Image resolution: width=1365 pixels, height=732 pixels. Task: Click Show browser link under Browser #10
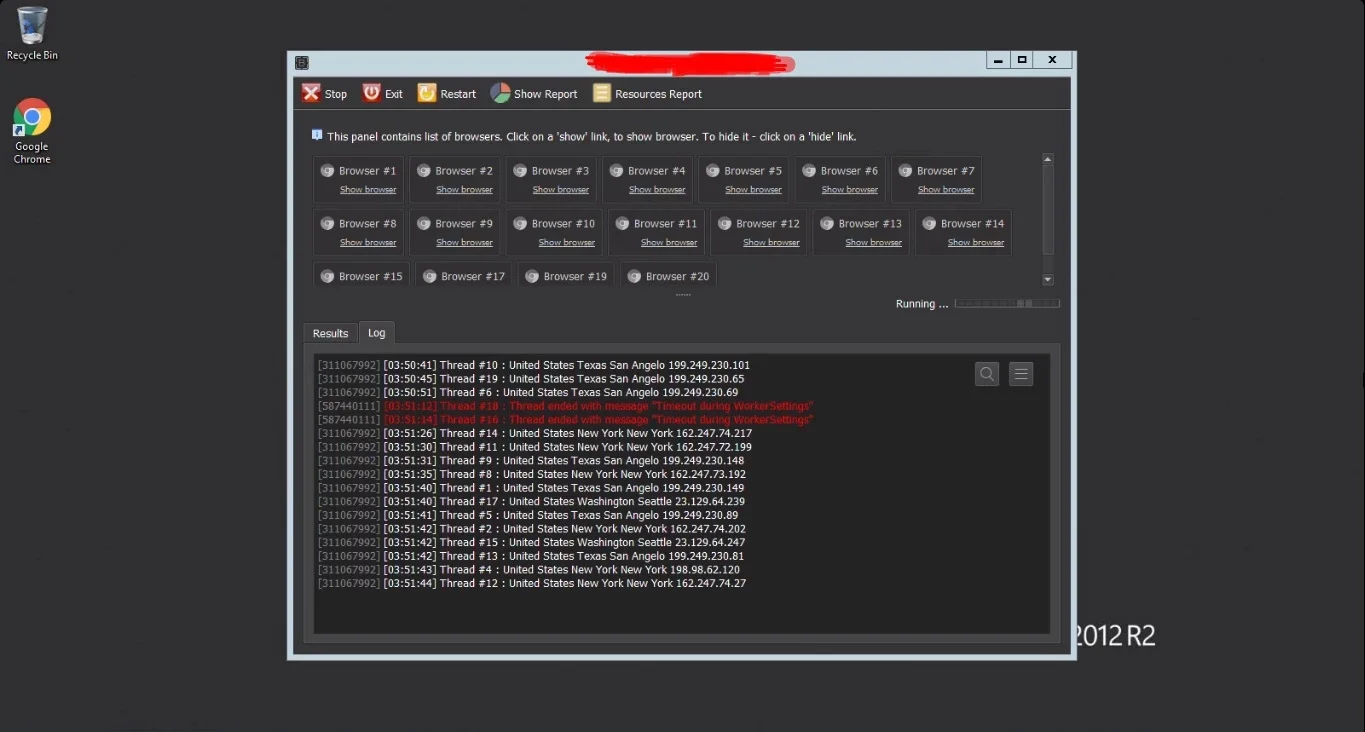click(567, 243)
